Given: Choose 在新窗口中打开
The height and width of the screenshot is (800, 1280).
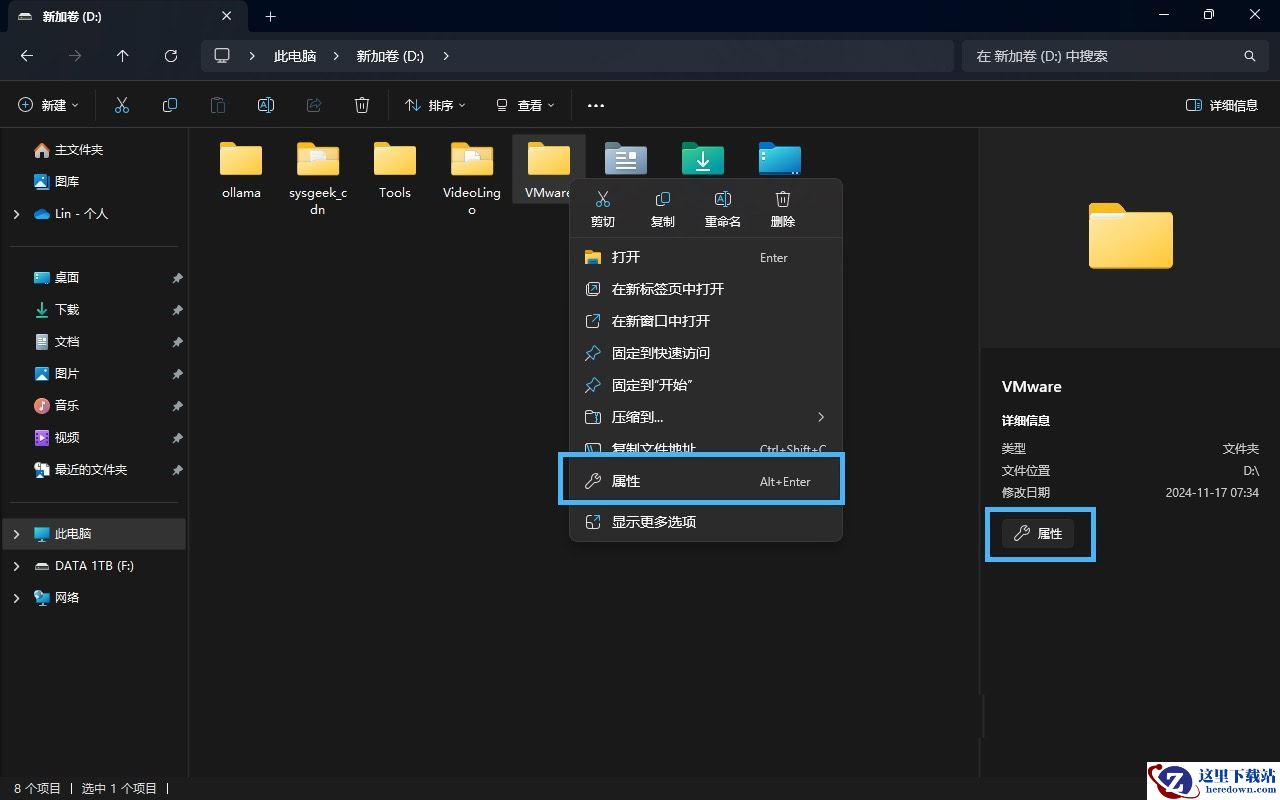Looking at the screenshot, I should 706,321.
